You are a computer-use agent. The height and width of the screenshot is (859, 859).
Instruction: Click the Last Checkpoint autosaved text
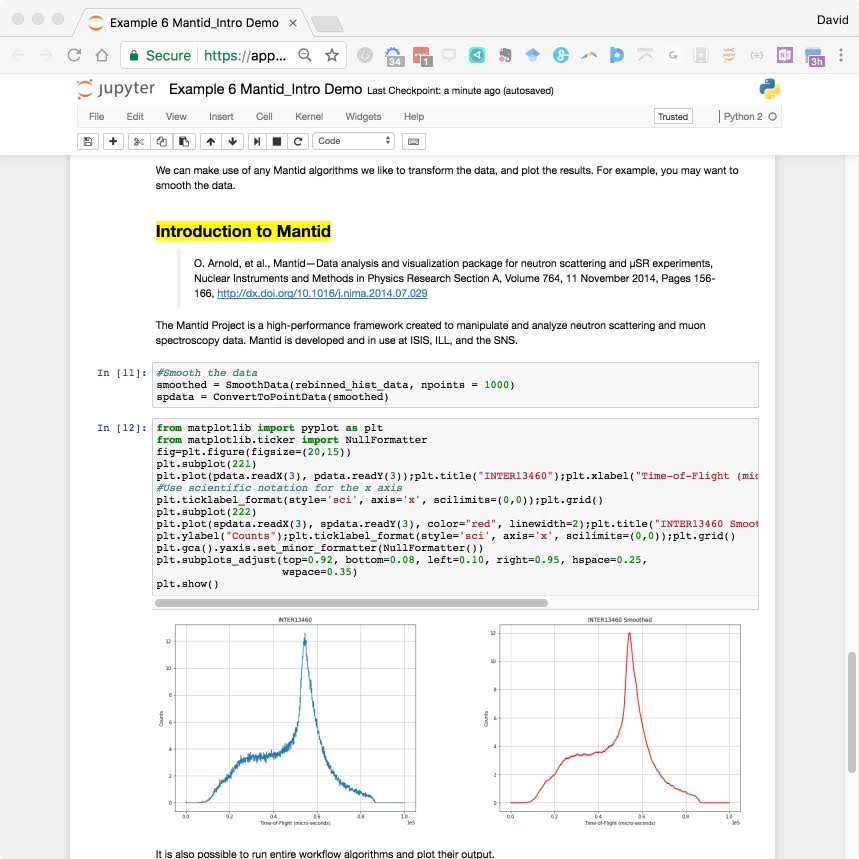pyautogui.click(x=460, y=91)
